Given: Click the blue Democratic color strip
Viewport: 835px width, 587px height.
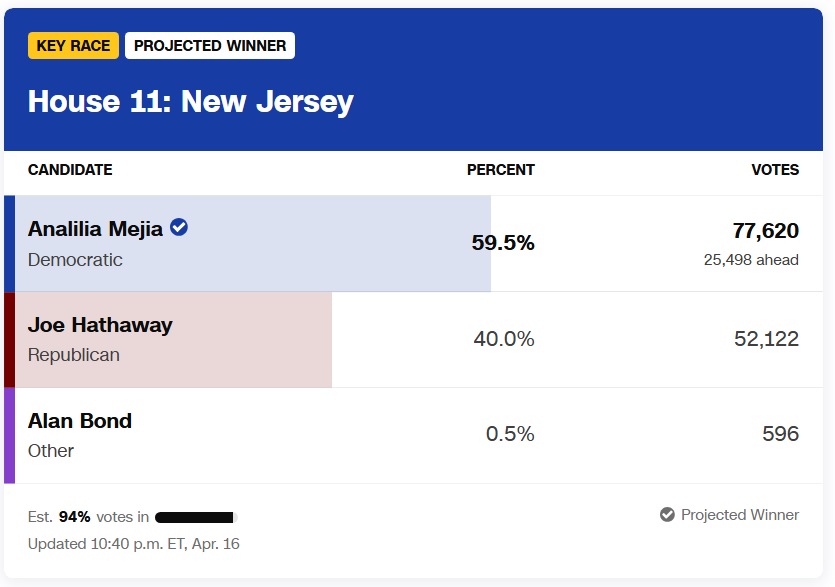Looking at the screenshot, I should (9, 243).
